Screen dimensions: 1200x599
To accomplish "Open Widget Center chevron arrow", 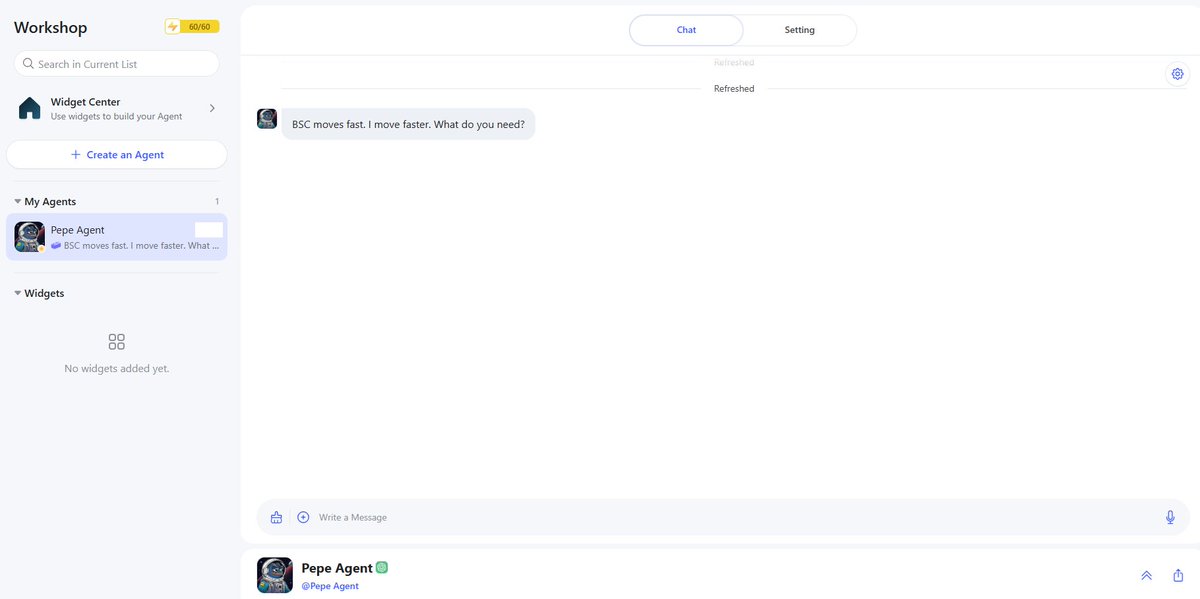I will (212, 108).
